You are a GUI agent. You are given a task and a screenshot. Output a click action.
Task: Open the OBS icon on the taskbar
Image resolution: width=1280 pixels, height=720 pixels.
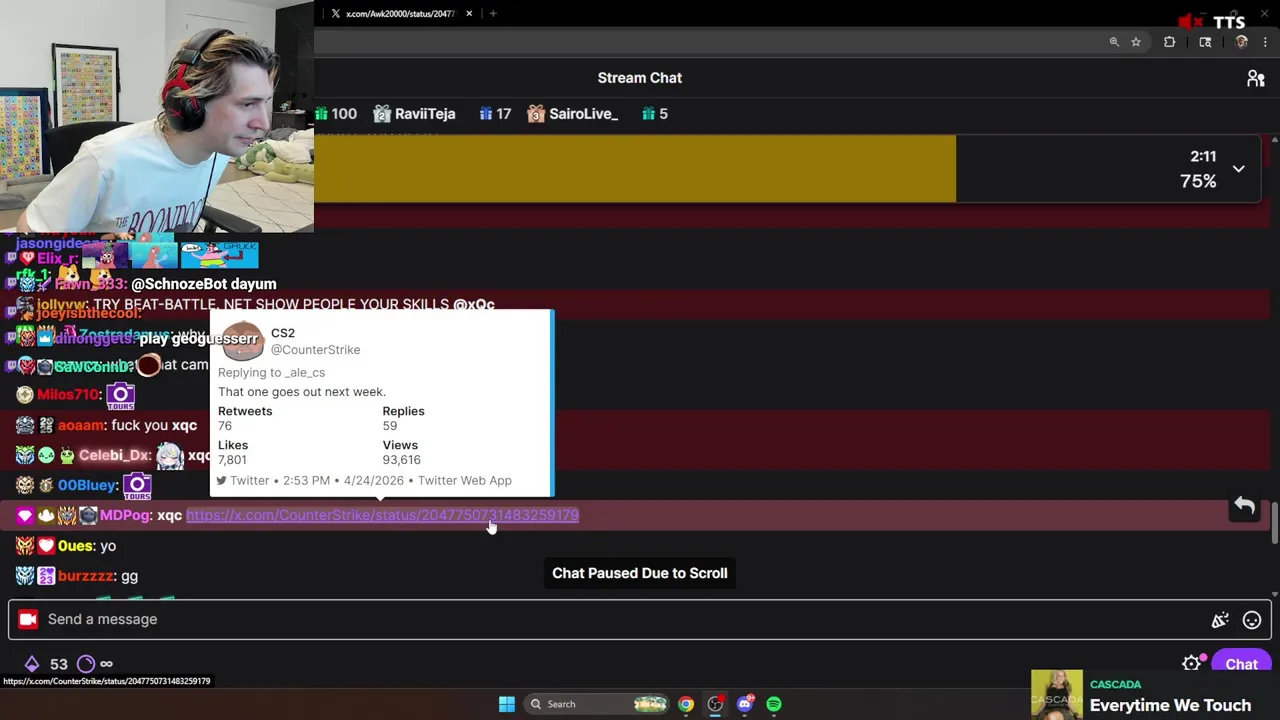click(715, 704)
